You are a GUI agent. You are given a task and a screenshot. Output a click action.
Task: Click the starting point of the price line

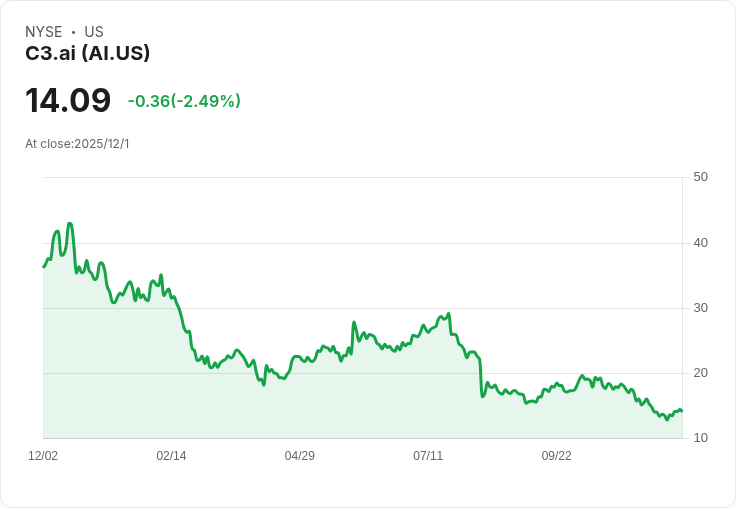point(43,267)
